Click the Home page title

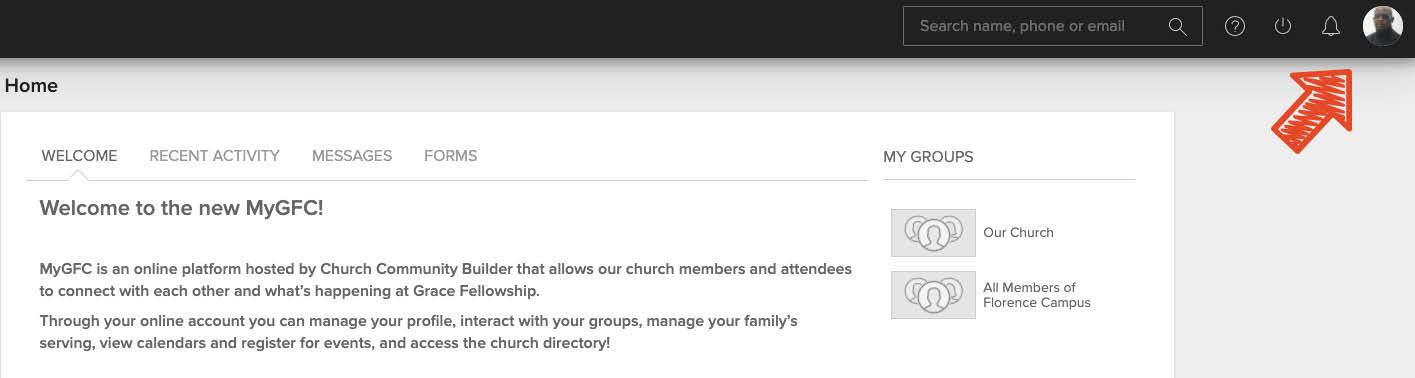point(31,86)
